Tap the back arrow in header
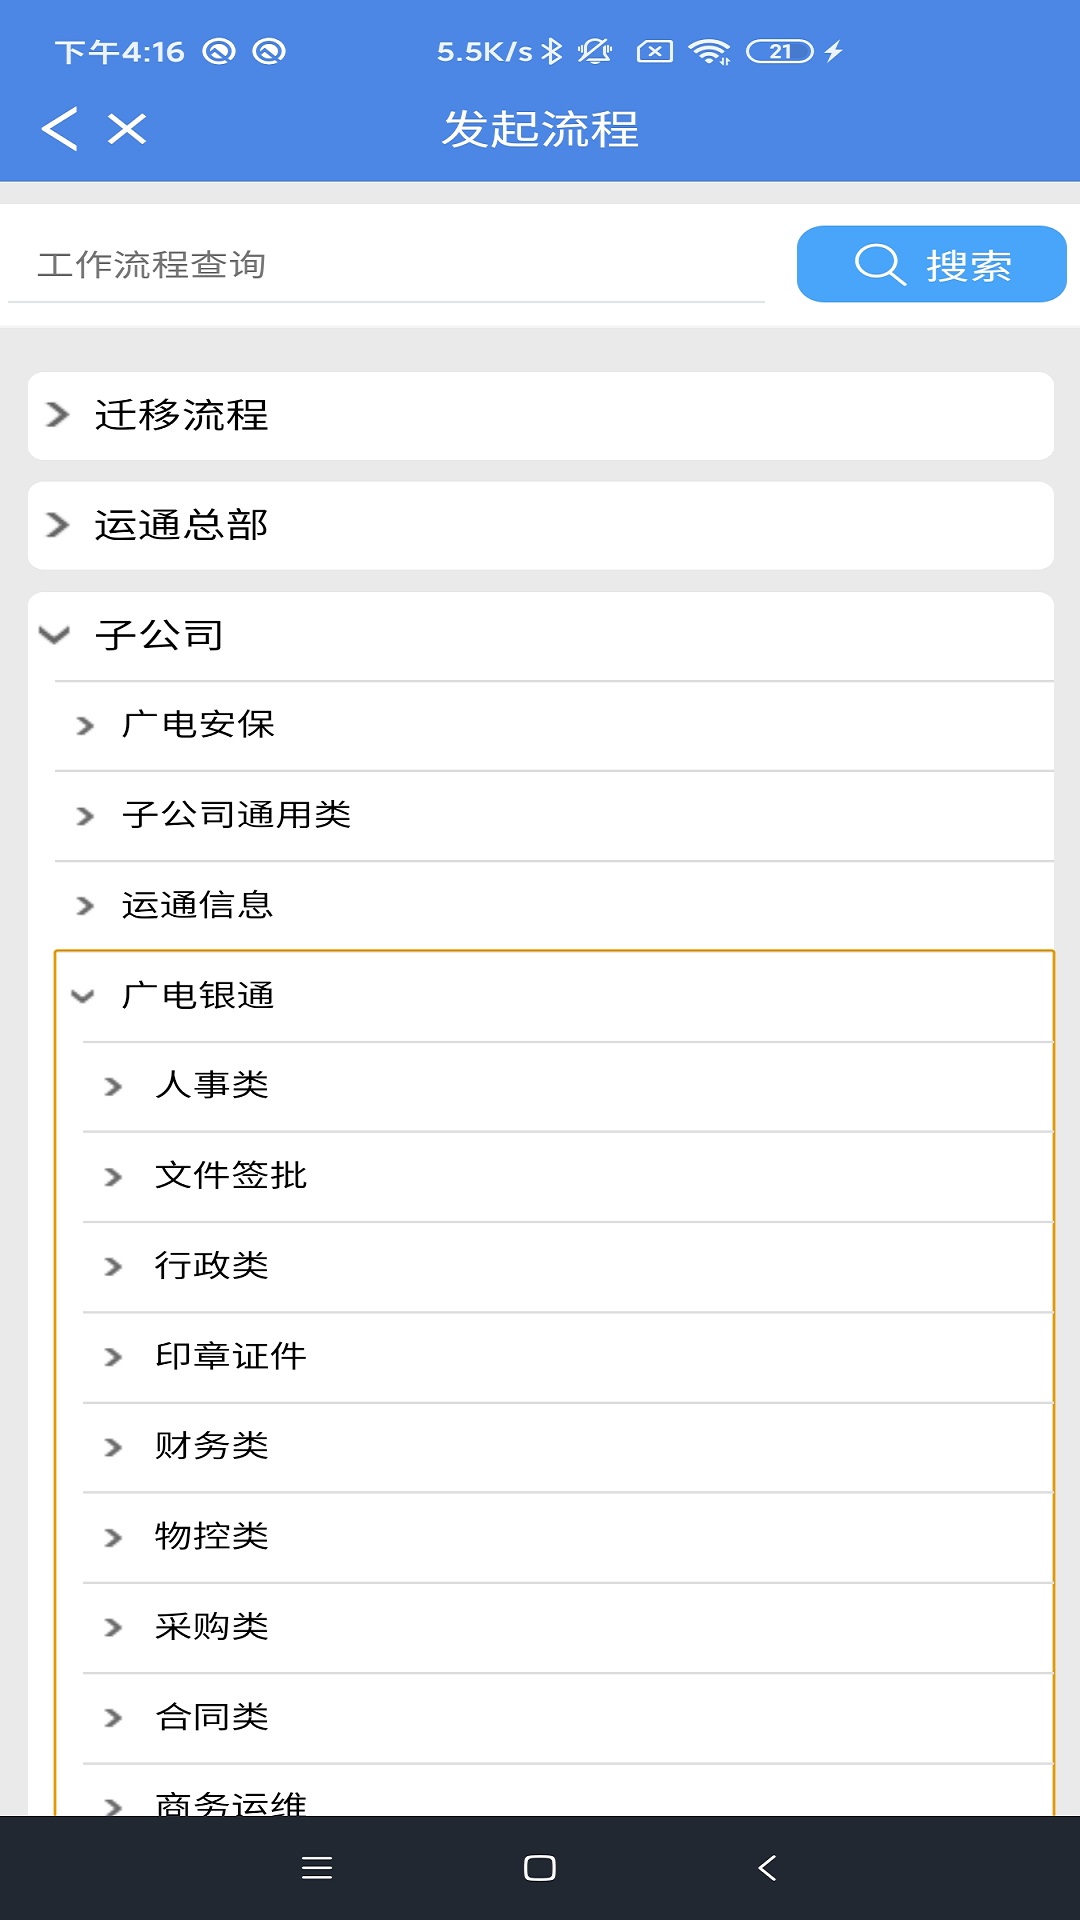1080x1920 pixels. [x=60, y=129]
